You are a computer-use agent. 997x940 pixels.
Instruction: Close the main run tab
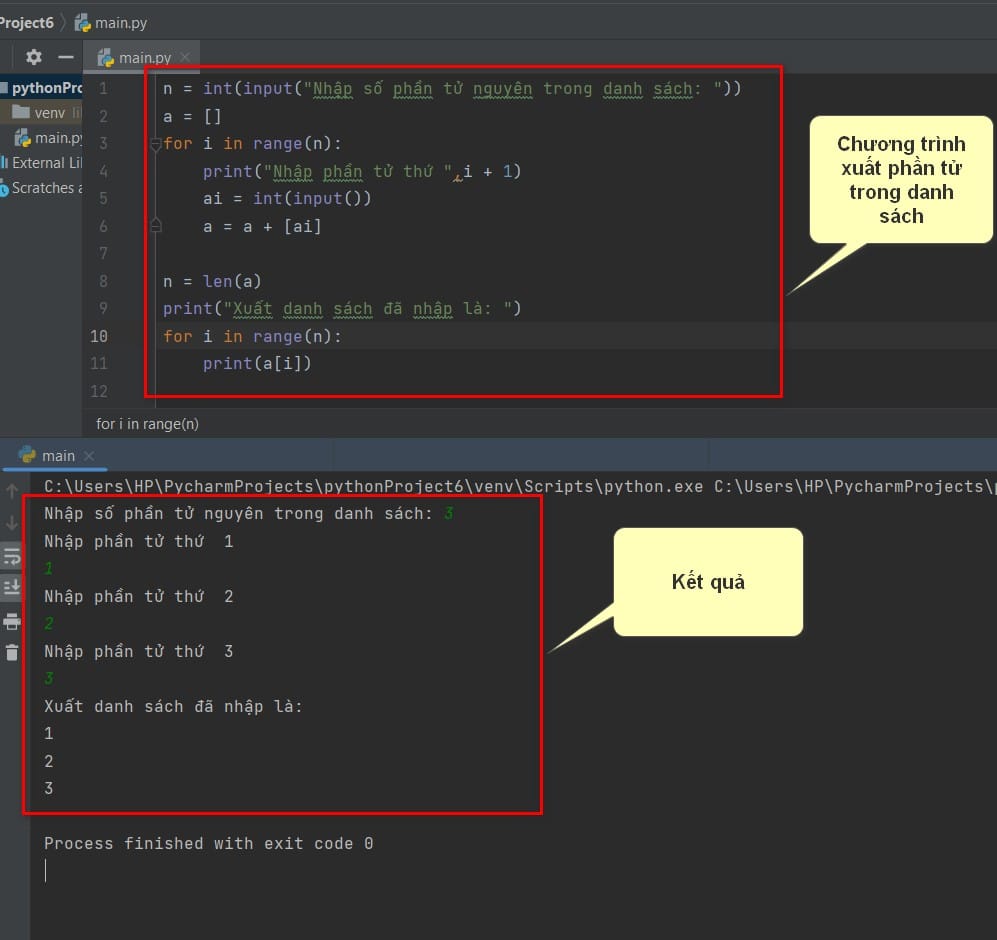click(89, 456)
